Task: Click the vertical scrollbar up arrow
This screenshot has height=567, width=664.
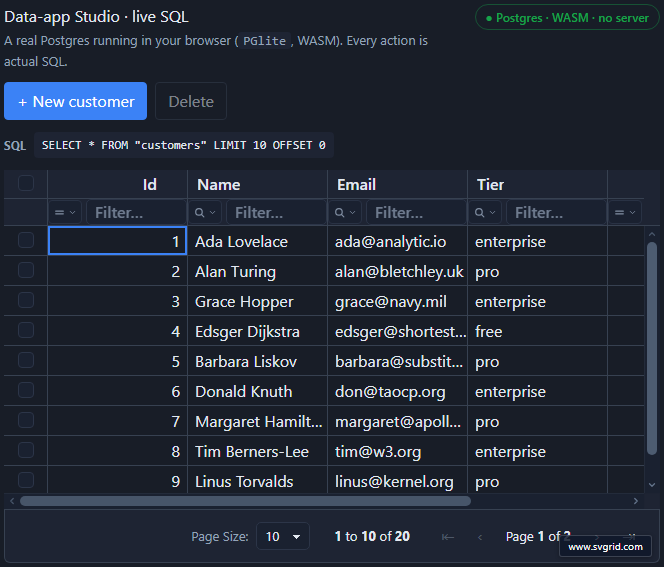Action: tap(652, 234)
